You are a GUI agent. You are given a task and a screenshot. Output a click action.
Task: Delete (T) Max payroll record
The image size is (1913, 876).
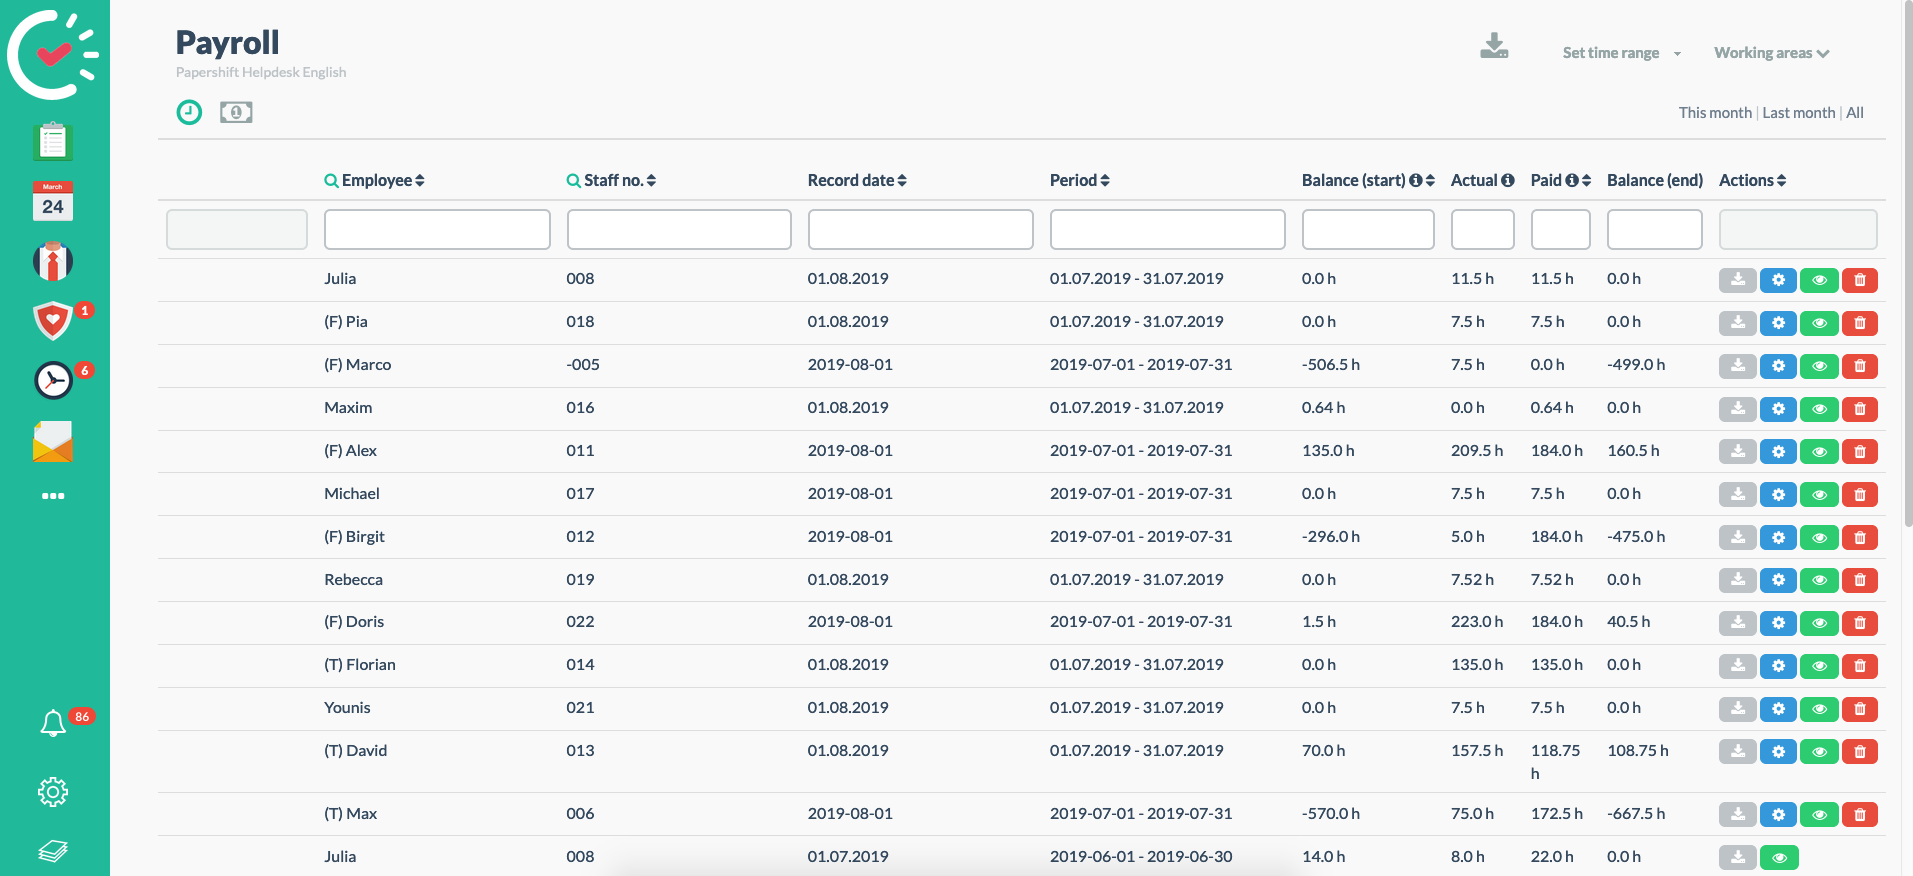1859,815
